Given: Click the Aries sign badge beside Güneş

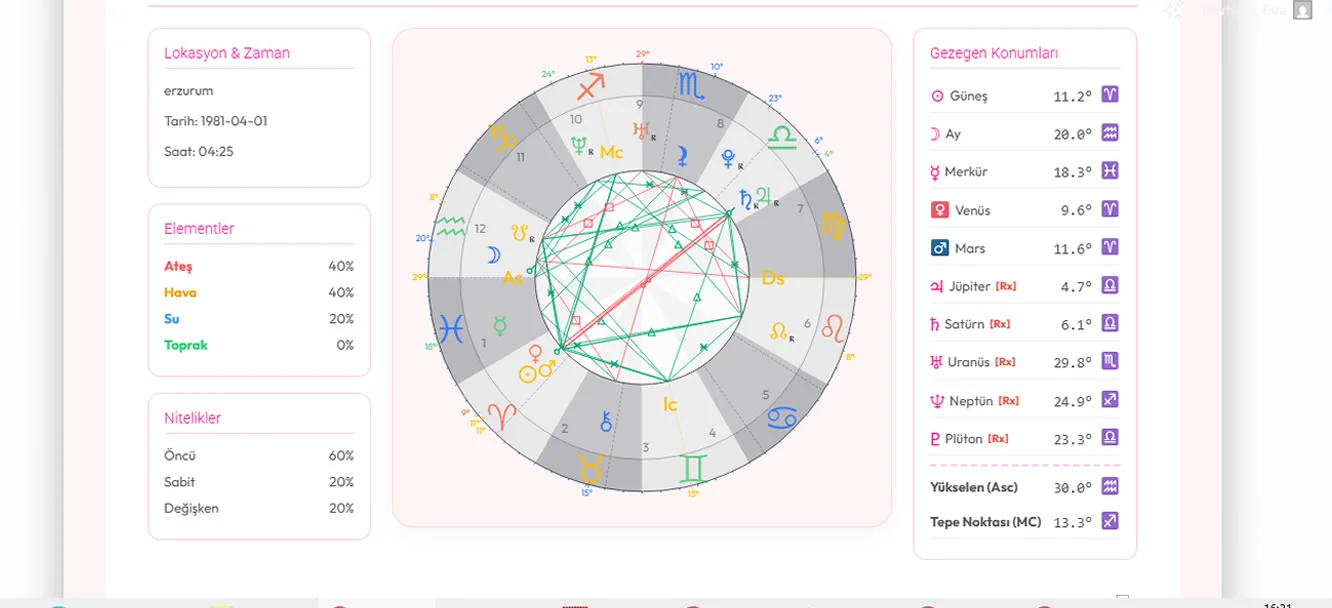Looking at the screenshot, I should (x=1109, y=95).
